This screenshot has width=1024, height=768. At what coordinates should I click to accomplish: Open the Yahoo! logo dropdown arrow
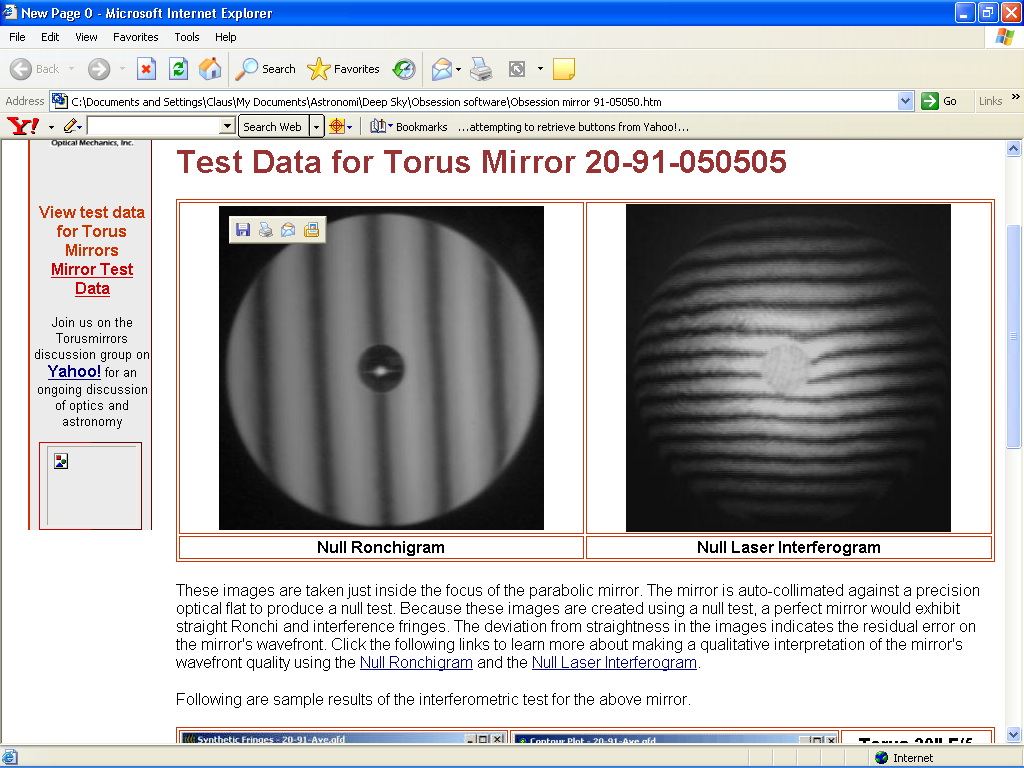[x=51, y=127]
